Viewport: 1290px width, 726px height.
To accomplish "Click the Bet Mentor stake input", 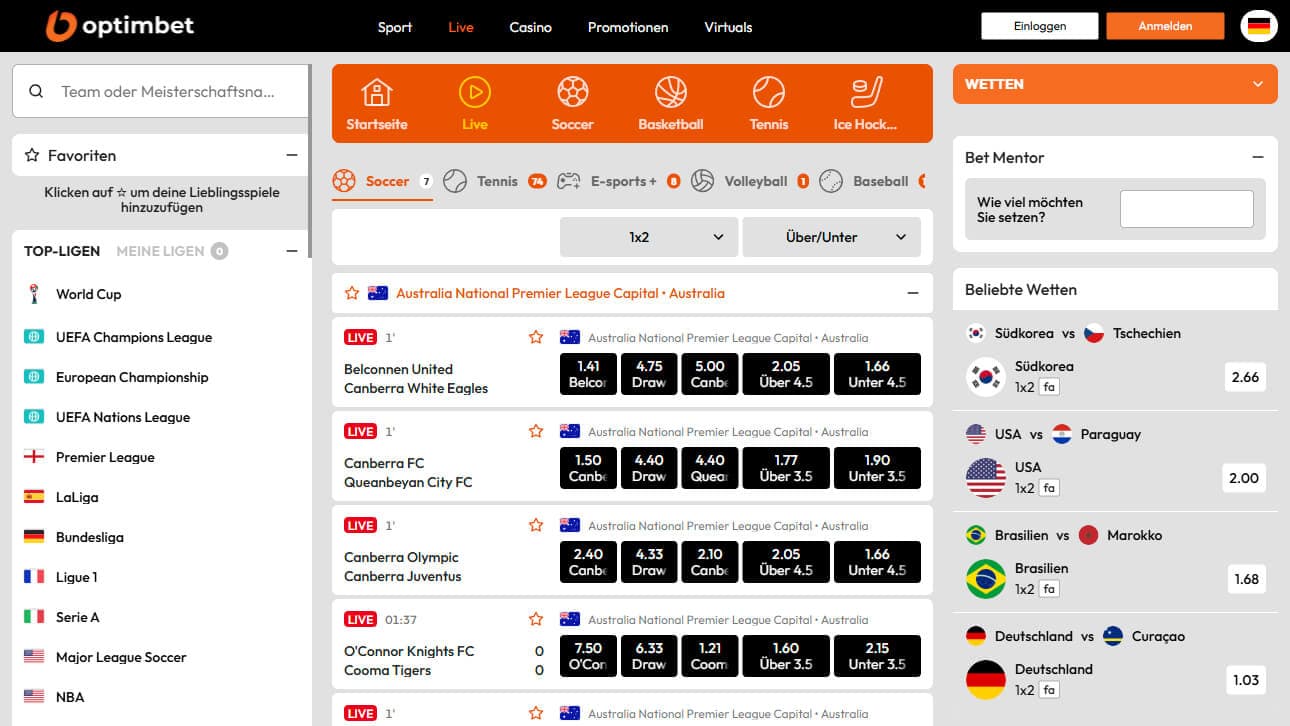I will click(x=1186, y=209).
